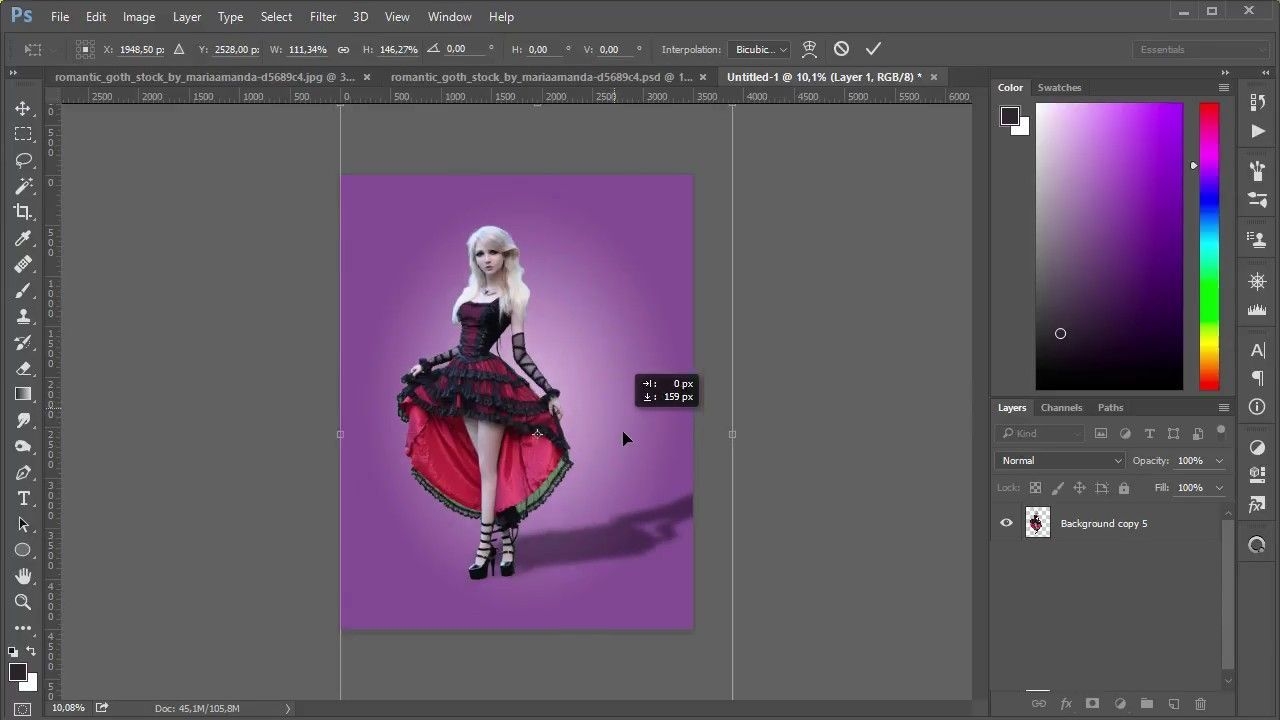Select the History Brush tool
The width and height of the screenshot is (1280, 720).
tap(23, 342)
